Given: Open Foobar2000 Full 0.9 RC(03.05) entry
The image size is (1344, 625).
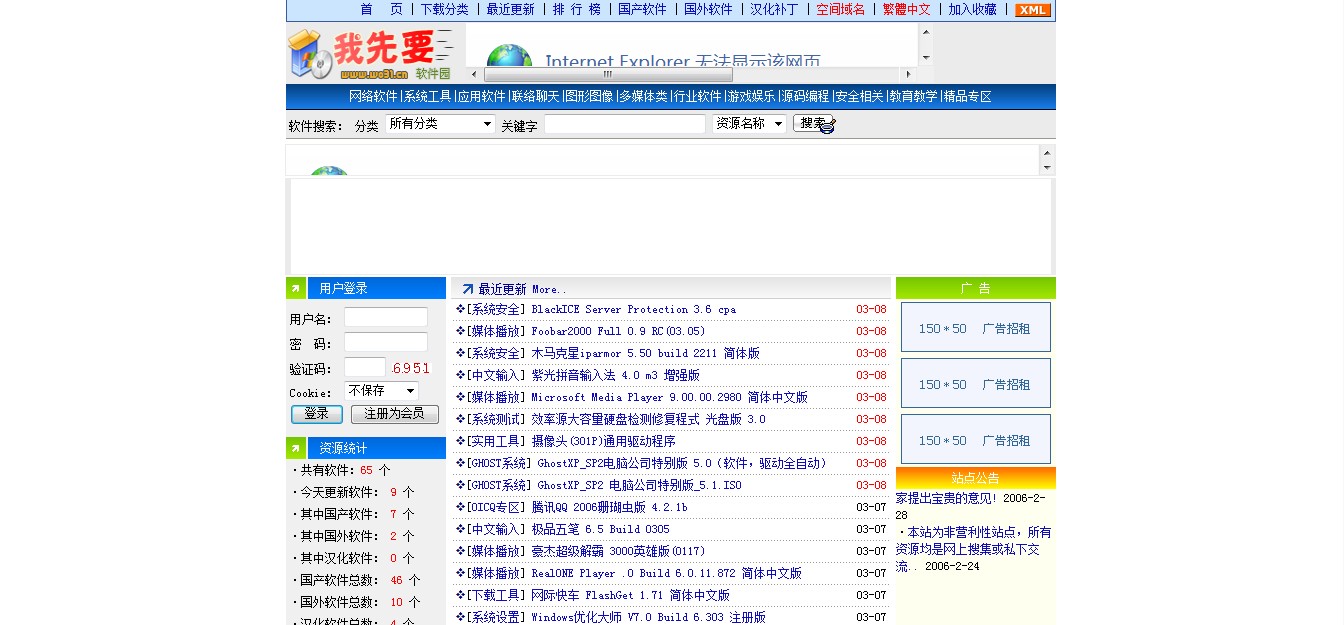Looking at the screenshot, I should pyautogui.click(x=618, y=332).
